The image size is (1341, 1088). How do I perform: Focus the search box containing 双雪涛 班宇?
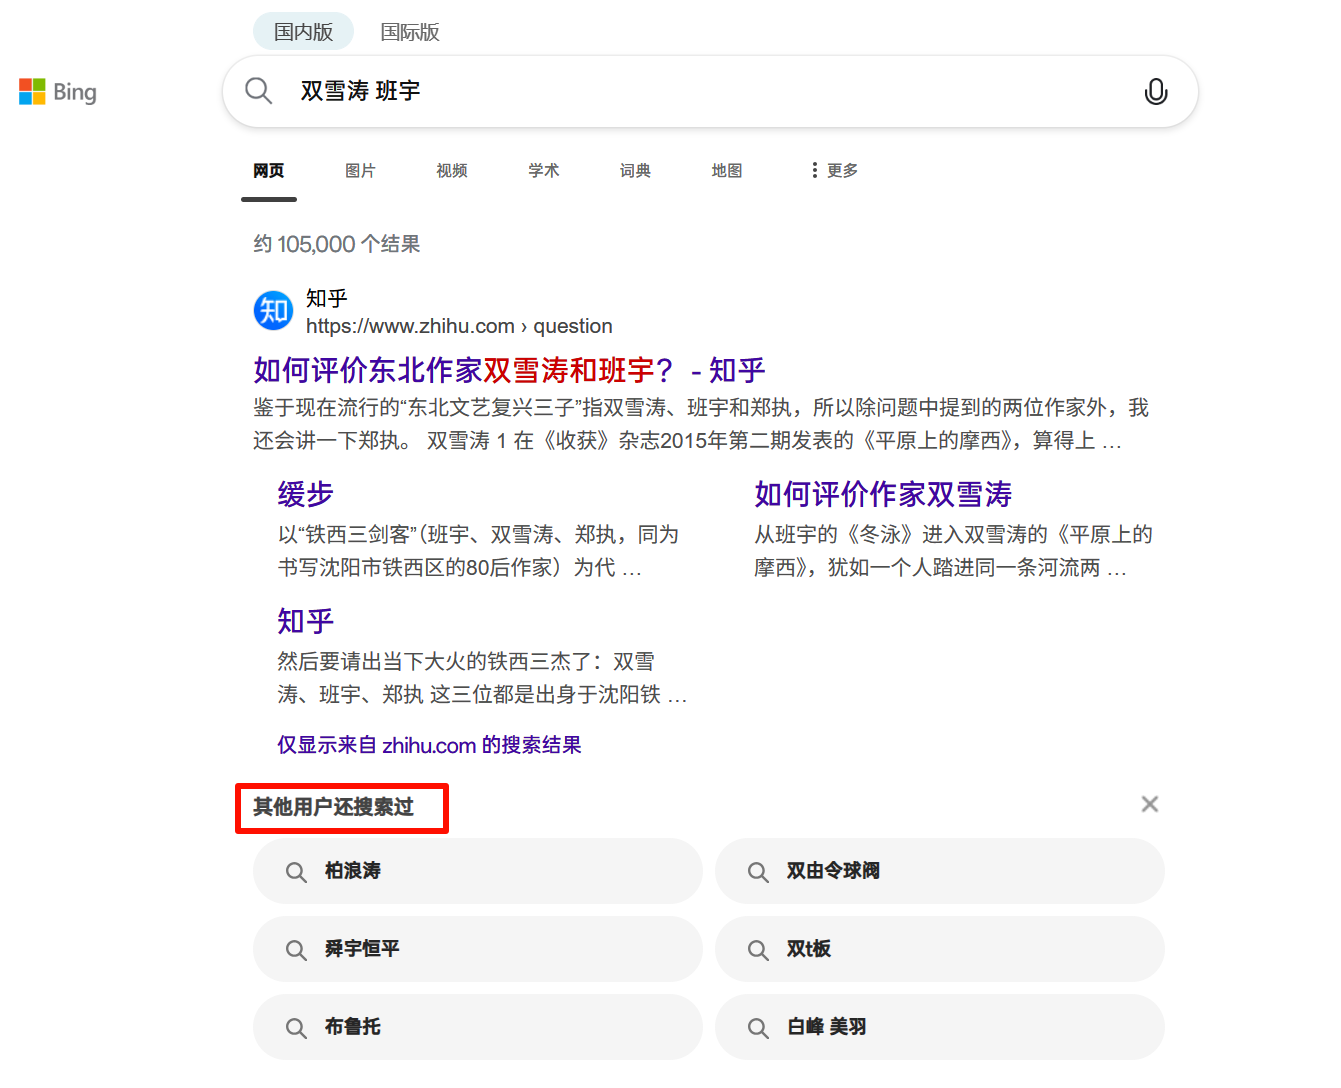pyautogui.click(x=710, y=91)
